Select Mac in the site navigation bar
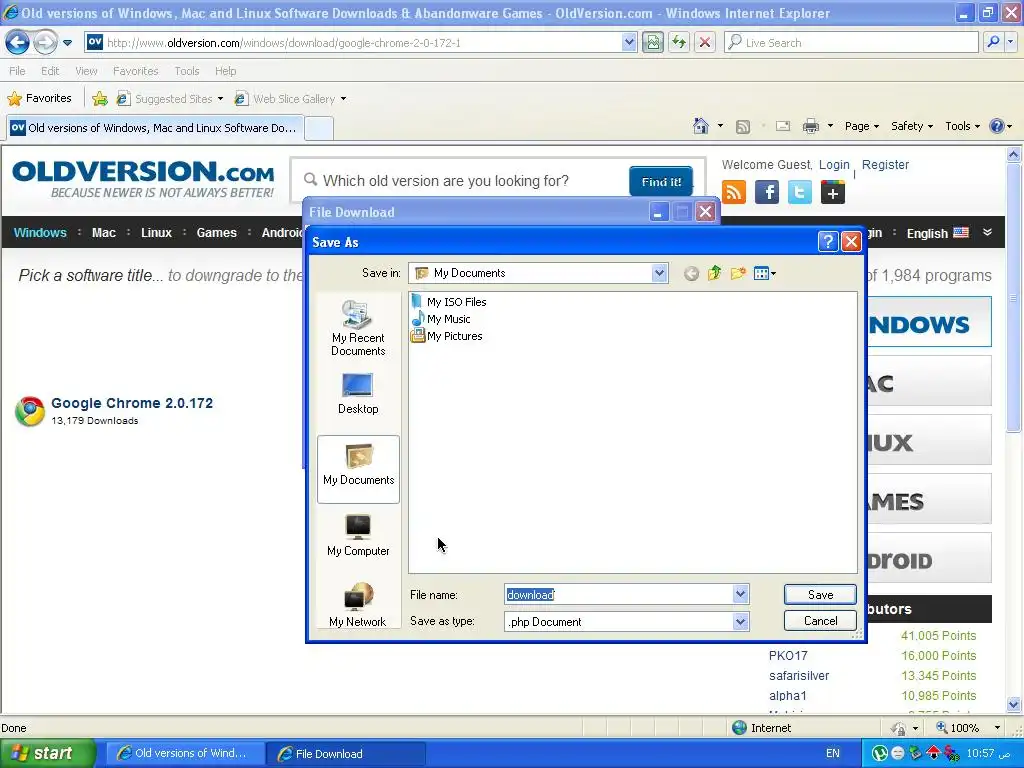The width and height of the screenshot is (1024, 768). [104, 232]
